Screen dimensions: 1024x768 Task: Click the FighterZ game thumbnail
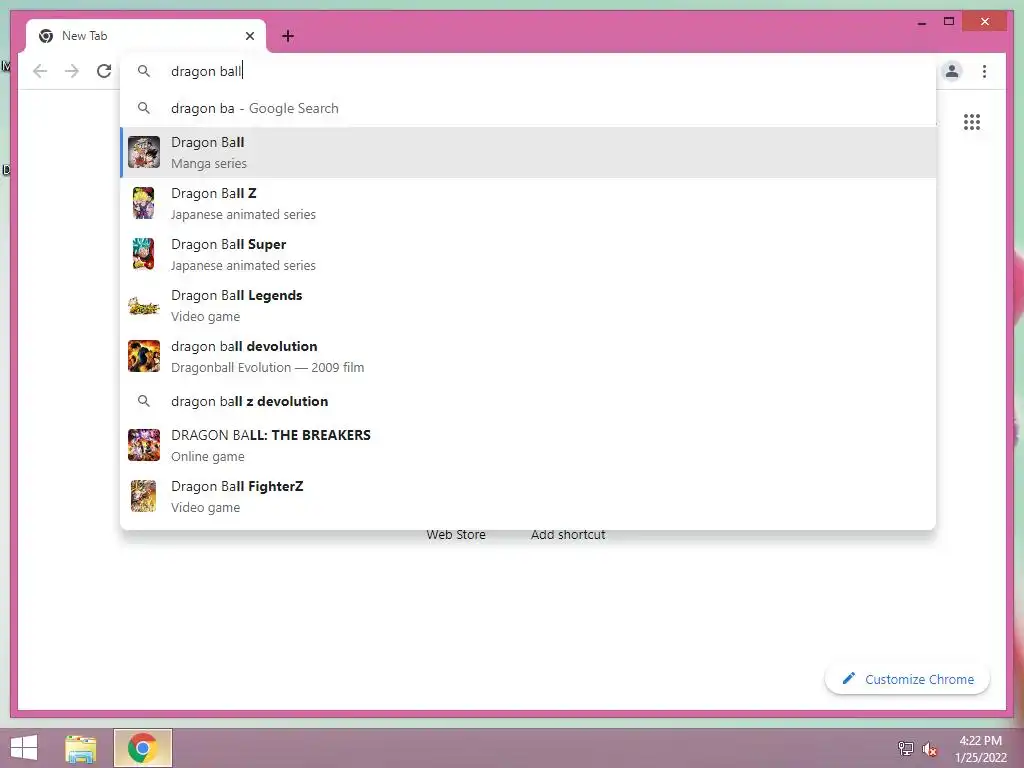[144, 496]
